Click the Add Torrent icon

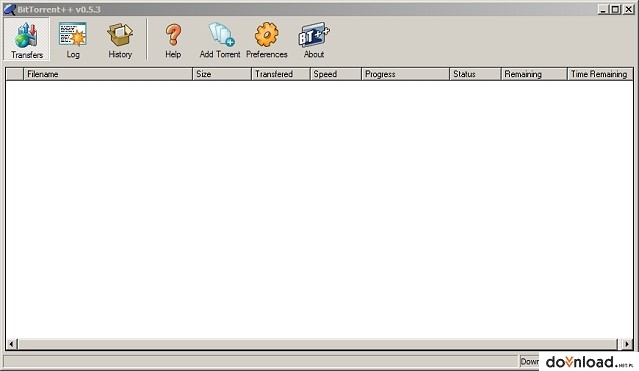click(221, 34)
